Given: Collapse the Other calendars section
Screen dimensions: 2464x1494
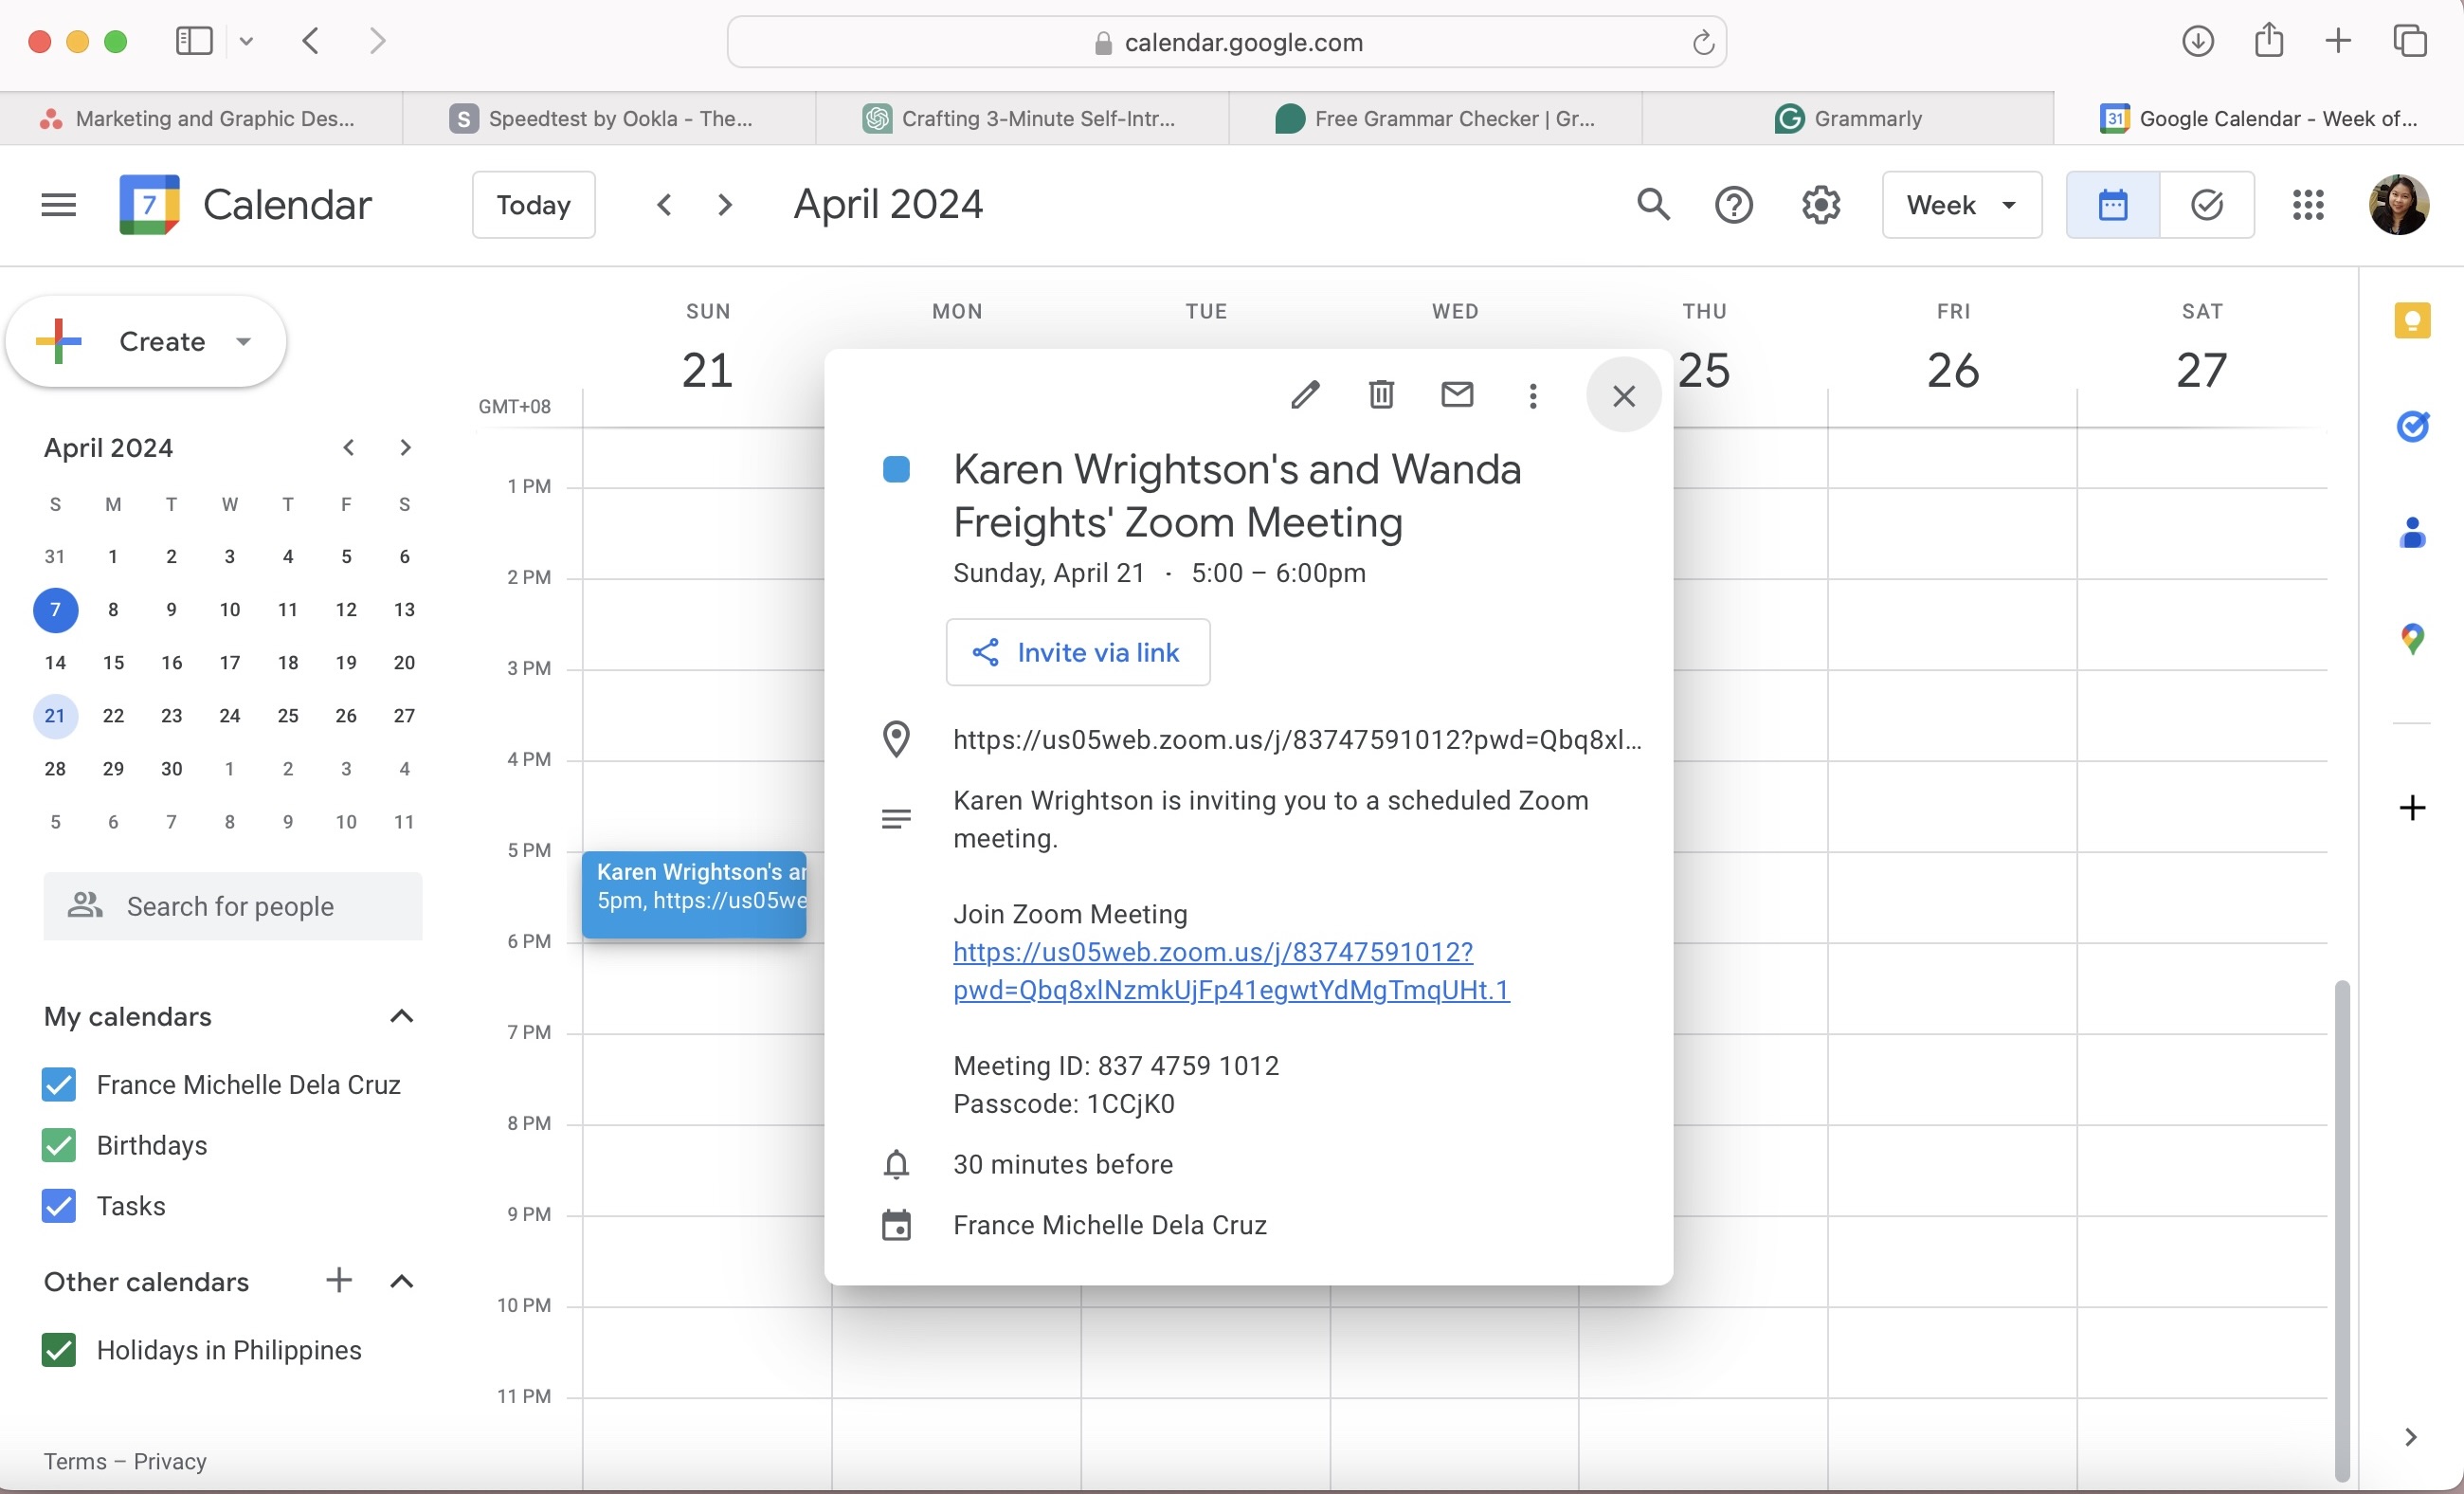Looking at the screenshot, I should pyautogui.click(x=401, y=1281).
